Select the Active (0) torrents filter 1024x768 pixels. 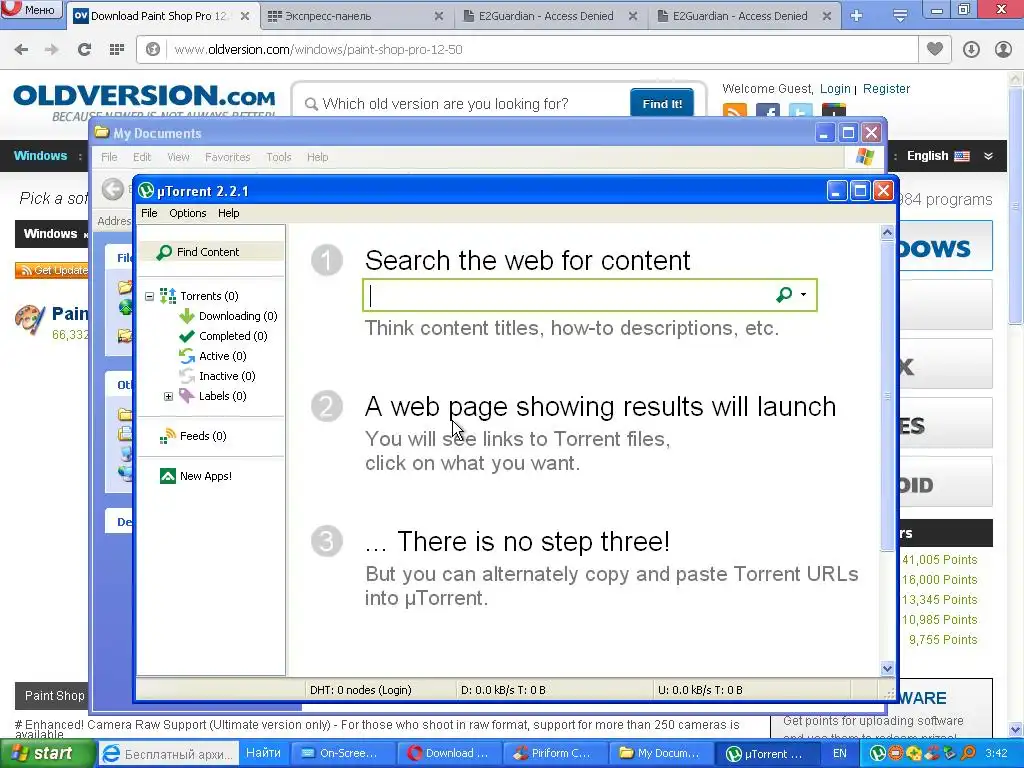pos(213,357)
